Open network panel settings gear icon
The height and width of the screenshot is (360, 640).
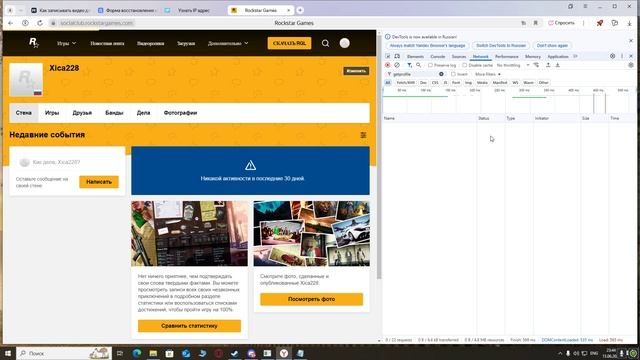[x=631, y=65]
